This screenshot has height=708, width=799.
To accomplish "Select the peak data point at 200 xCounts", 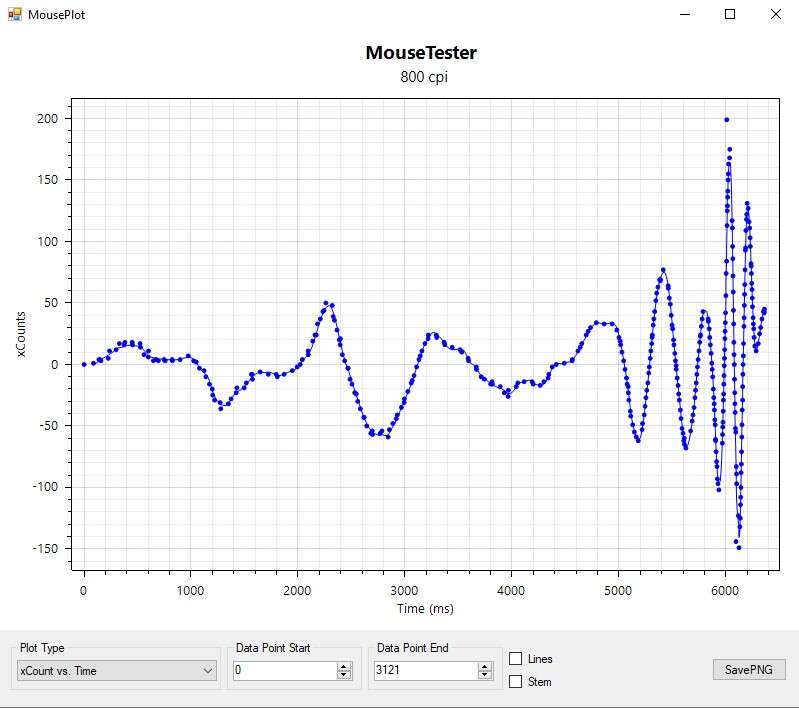I will click(726, 120).
